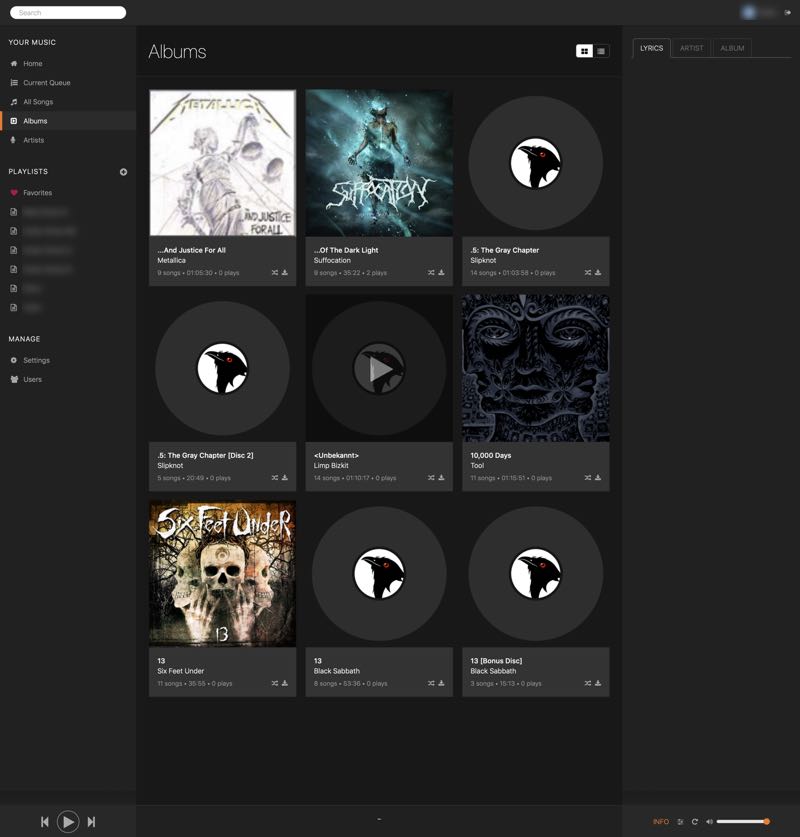The image size is (800, 837).
Task: Click the Metallica album cover
Action: point(223,163)
